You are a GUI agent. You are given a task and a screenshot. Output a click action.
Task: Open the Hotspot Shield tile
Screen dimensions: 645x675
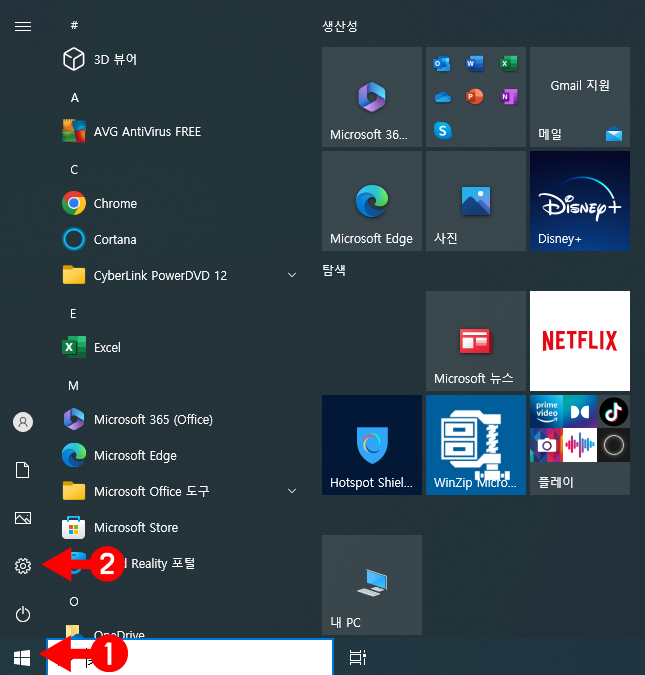pos(372,445)
